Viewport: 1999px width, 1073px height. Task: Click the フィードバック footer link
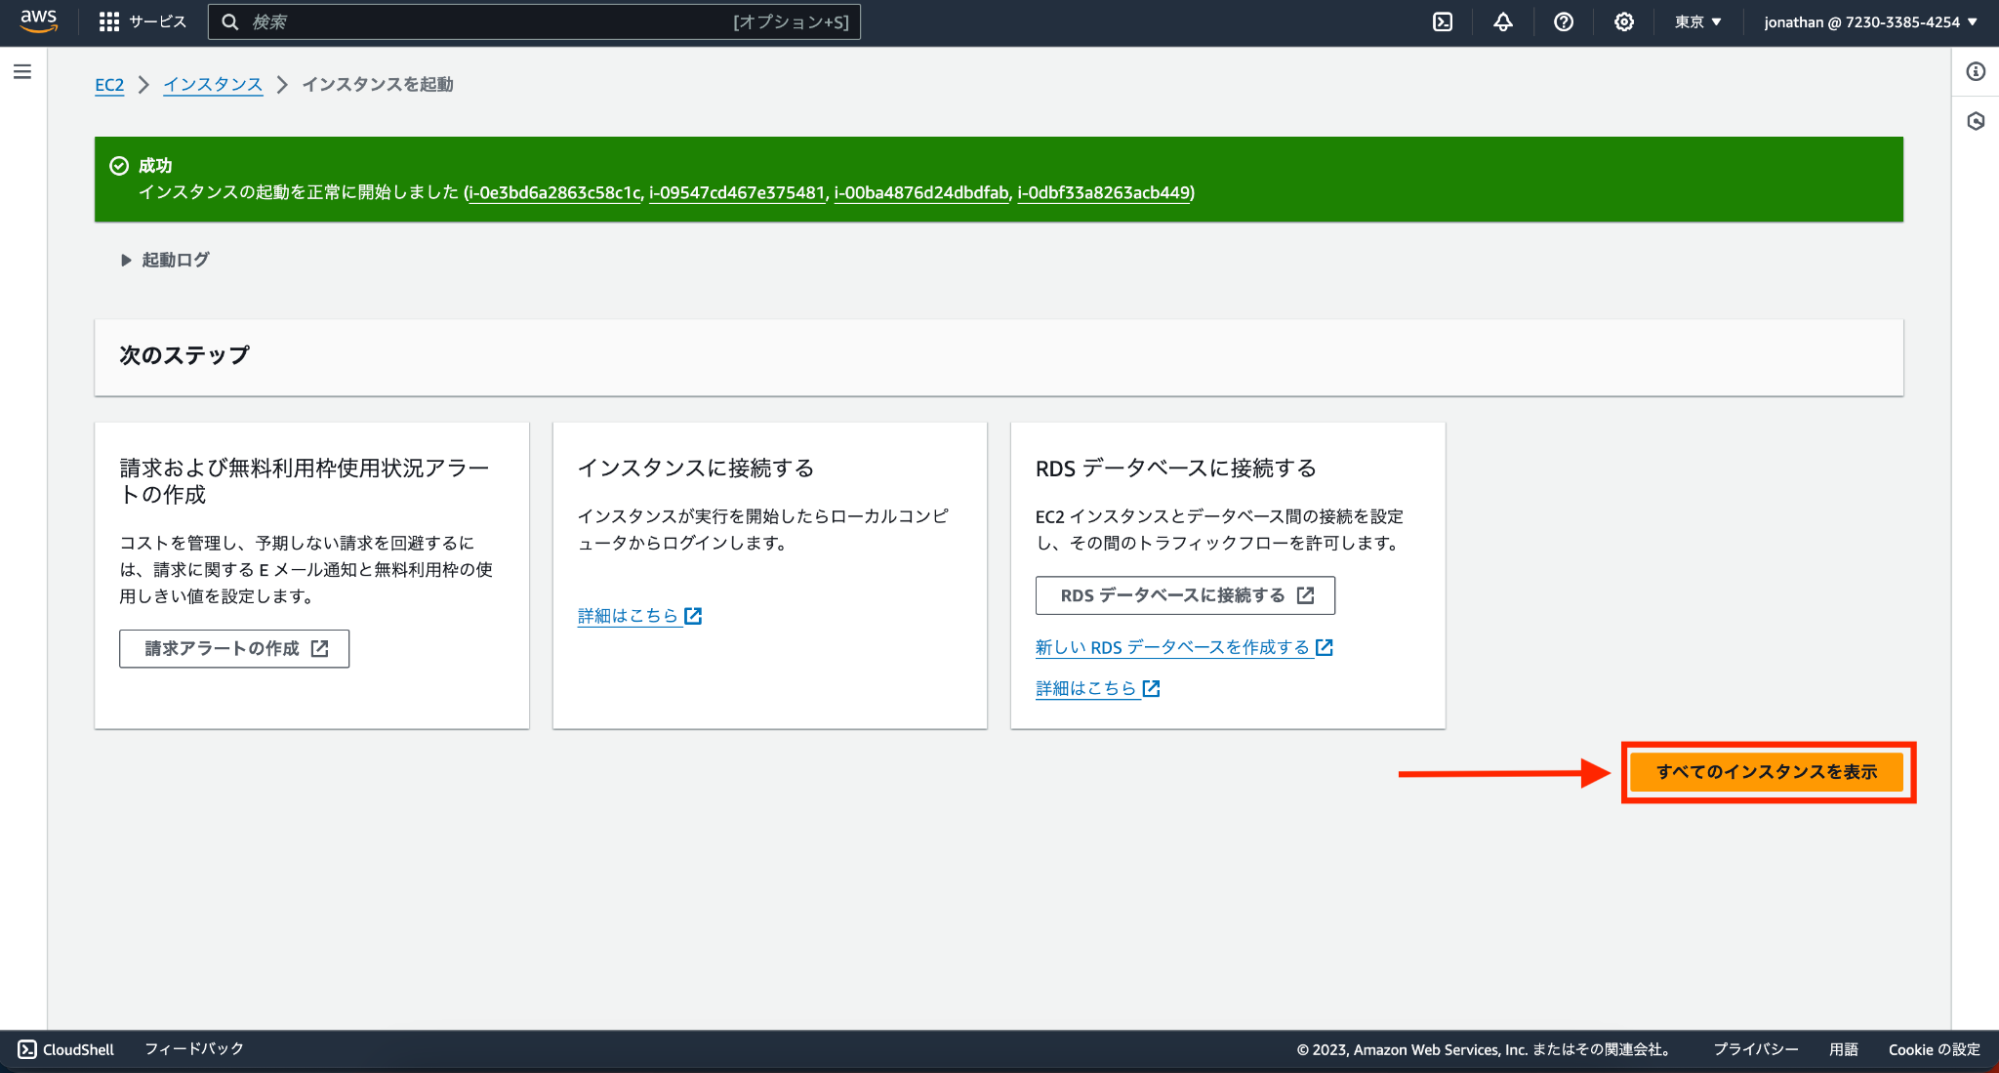pos(194,1049)
